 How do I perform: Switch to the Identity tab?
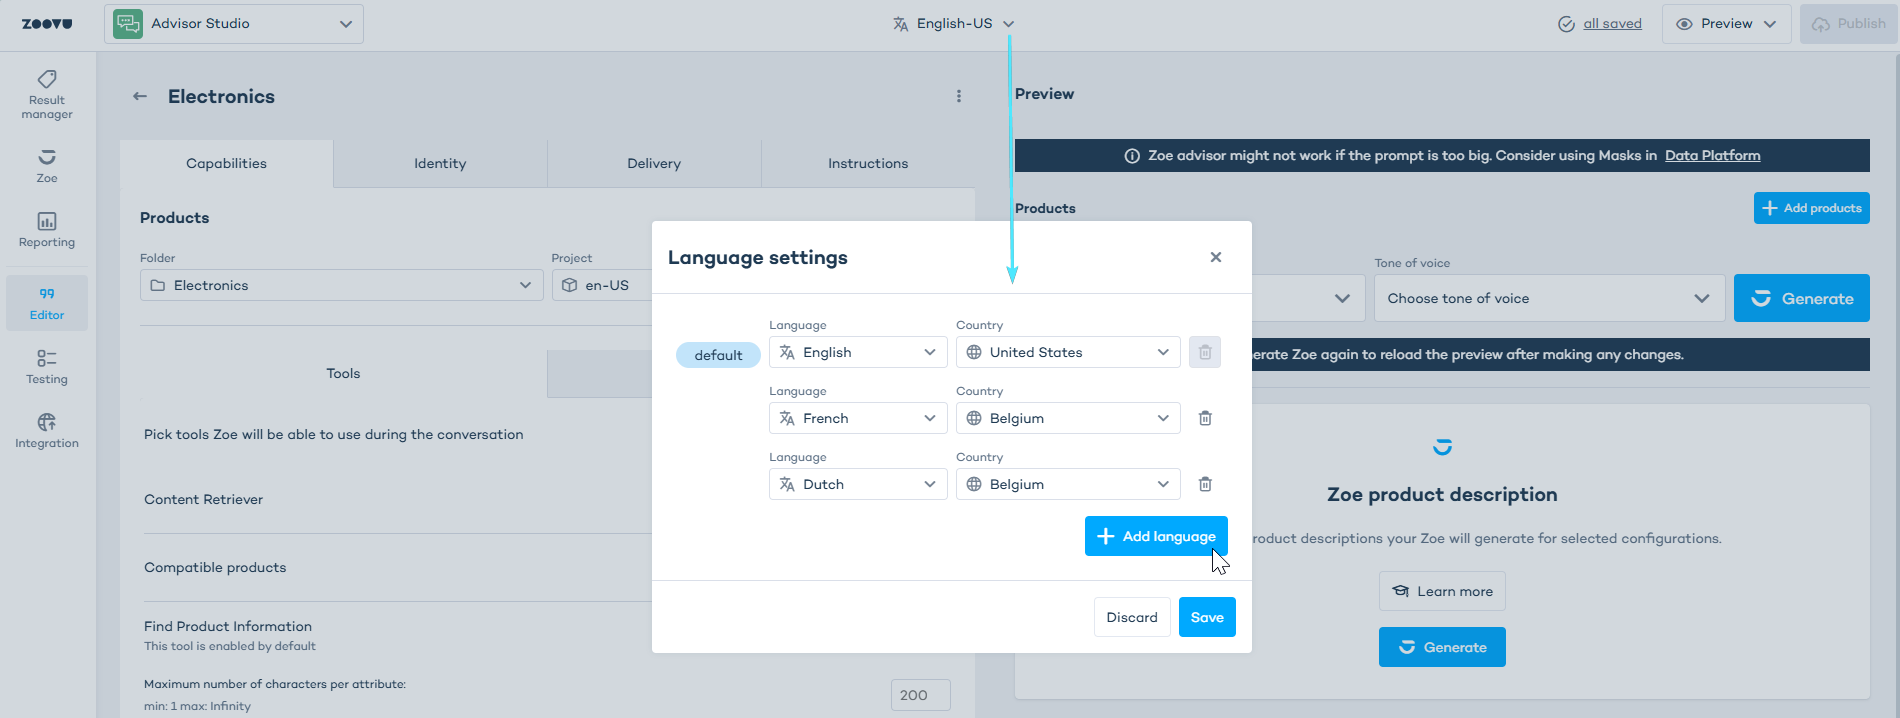(440, 164)
